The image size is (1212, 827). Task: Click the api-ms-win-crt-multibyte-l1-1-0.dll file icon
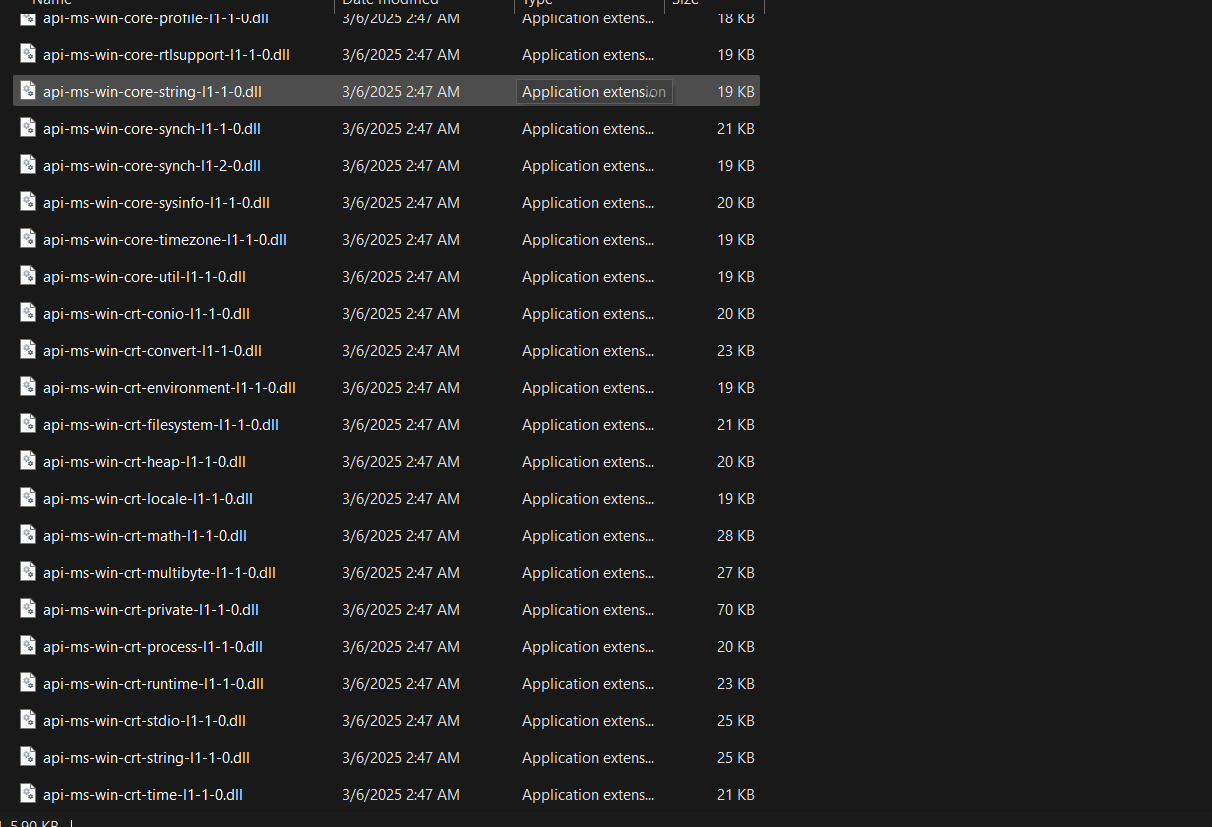click(28, 572)
